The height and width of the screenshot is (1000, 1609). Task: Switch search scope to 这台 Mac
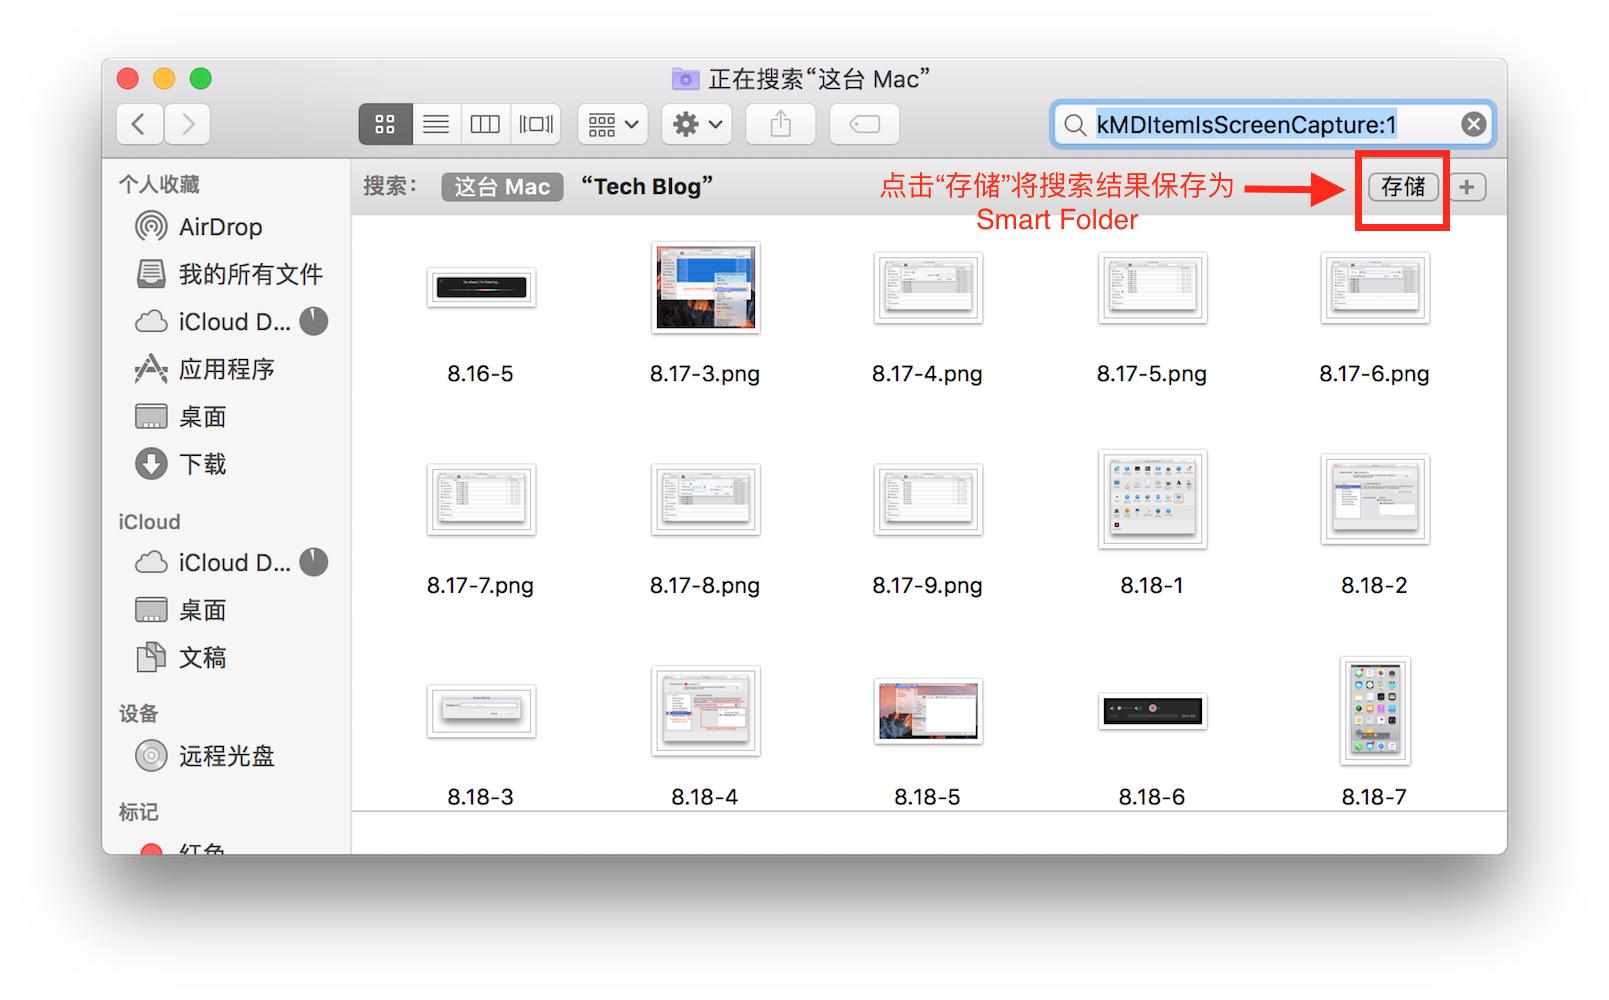[x=501, y=186]
